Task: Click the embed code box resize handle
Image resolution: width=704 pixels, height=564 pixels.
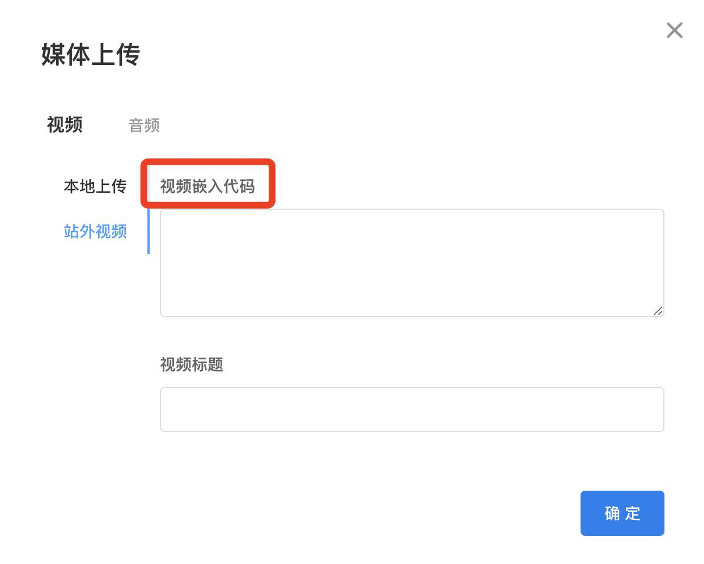Action: point(658,311)
